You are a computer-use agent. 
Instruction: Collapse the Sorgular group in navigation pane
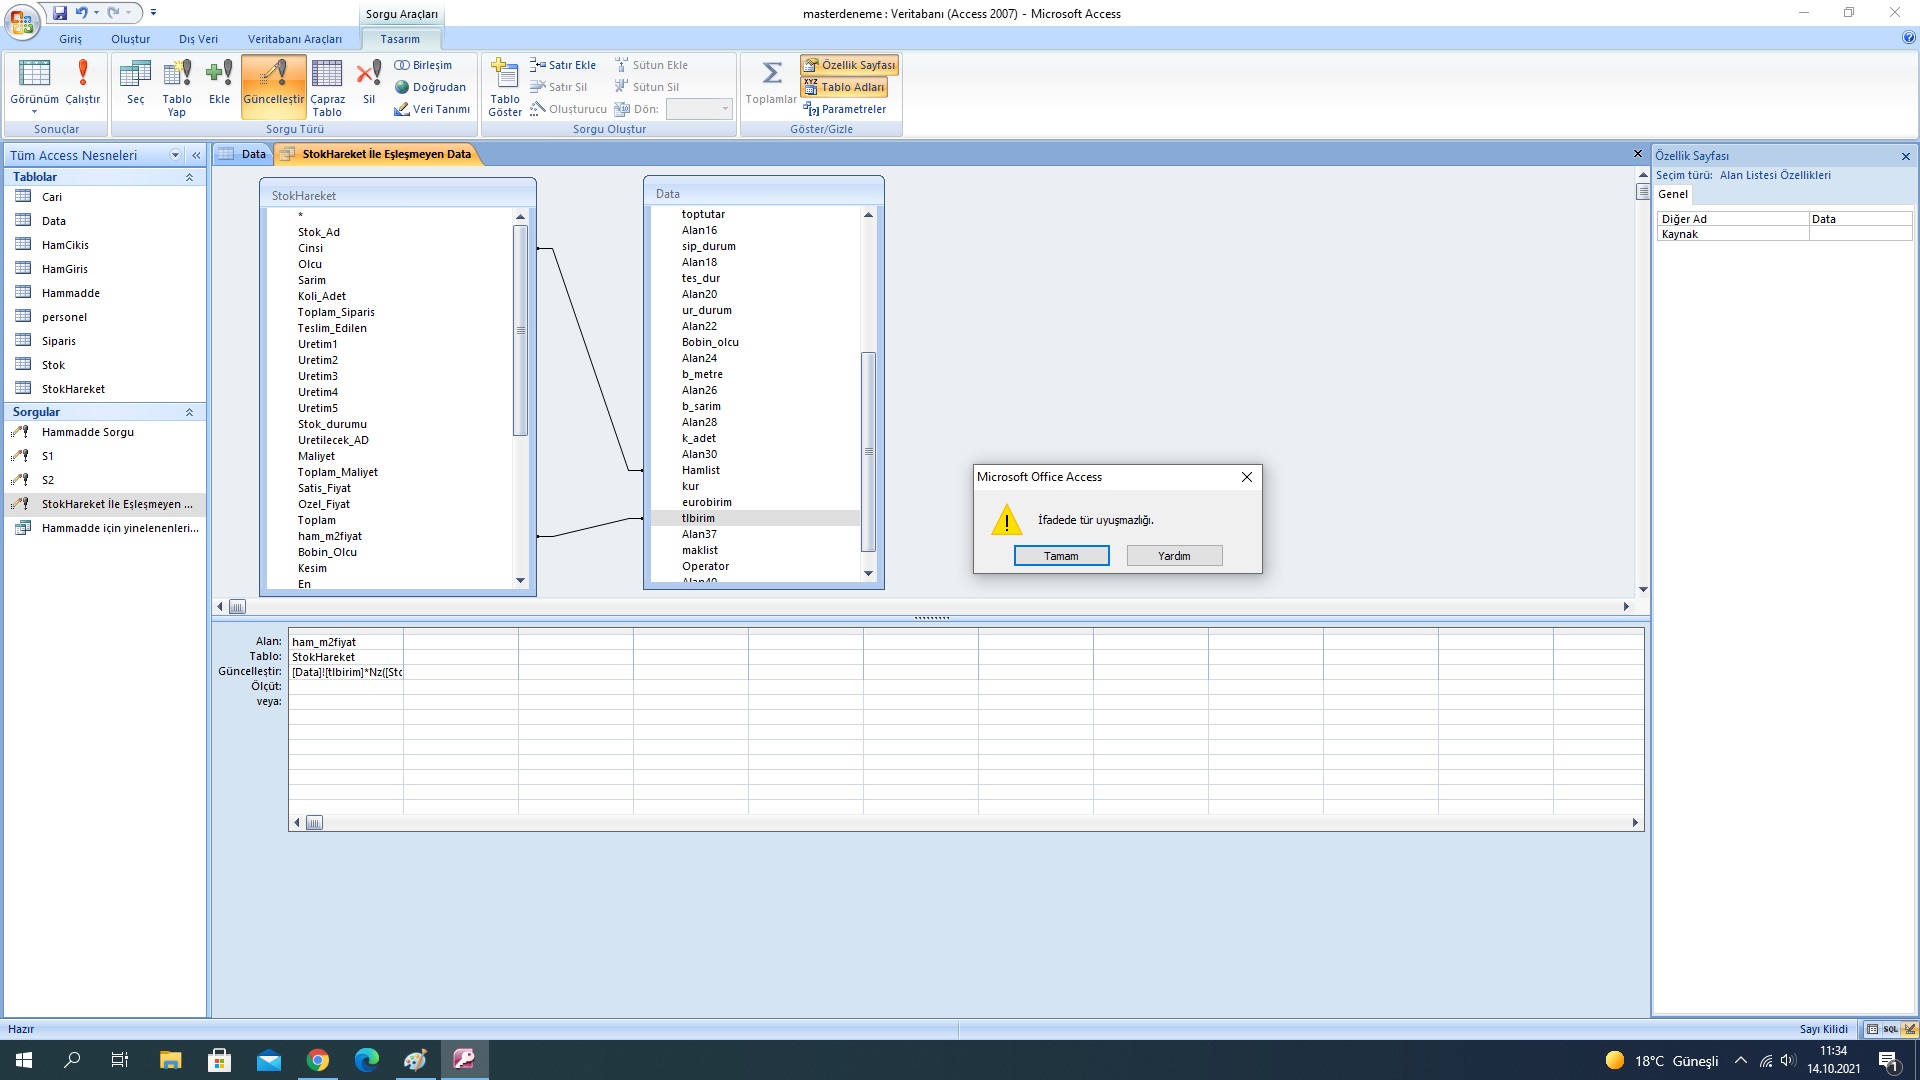coord(189,412)
